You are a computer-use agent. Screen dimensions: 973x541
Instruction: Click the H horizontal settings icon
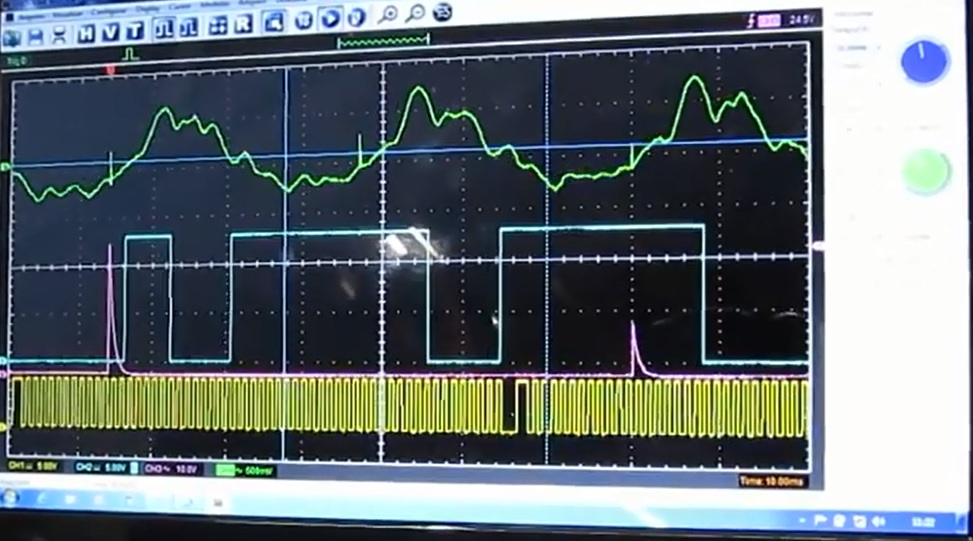tap(86, 34)
